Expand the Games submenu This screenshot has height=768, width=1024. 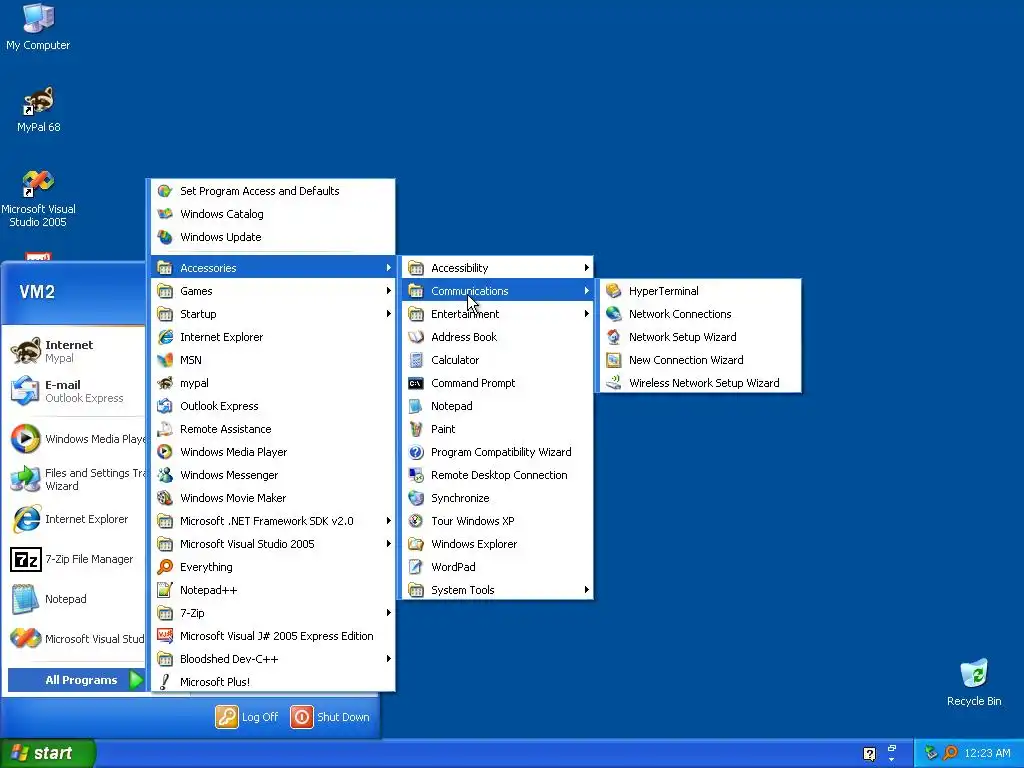[x=273, y=291]
